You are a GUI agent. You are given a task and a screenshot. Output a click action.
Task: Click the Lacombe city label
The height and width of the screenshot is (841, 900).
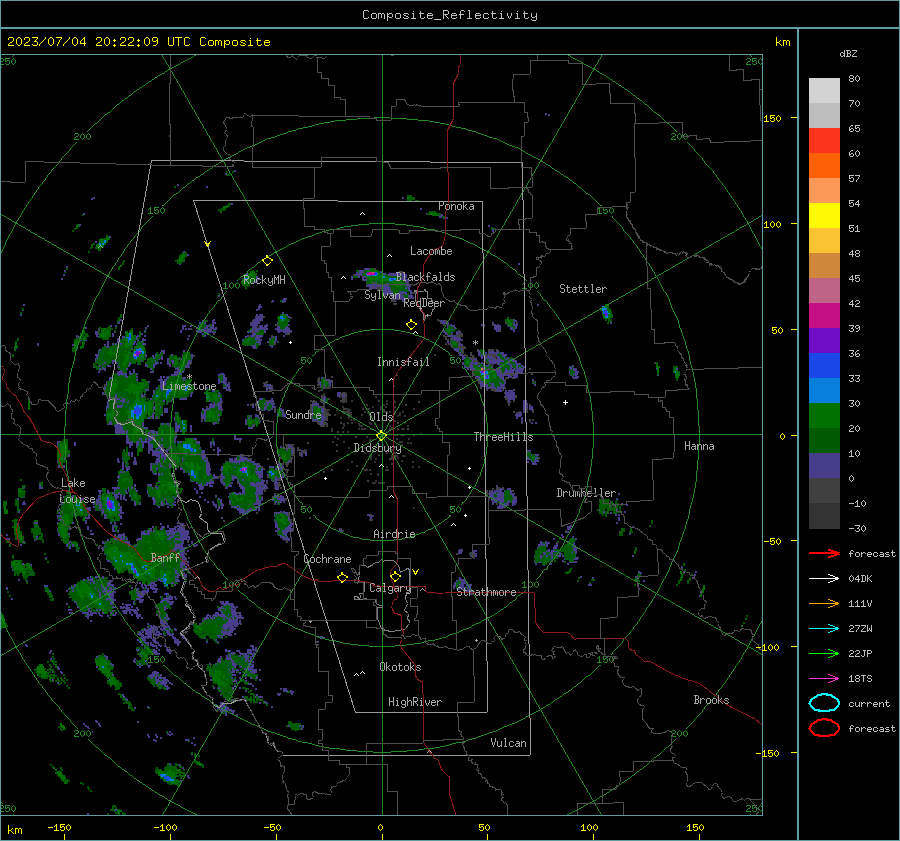pos(431,251)
